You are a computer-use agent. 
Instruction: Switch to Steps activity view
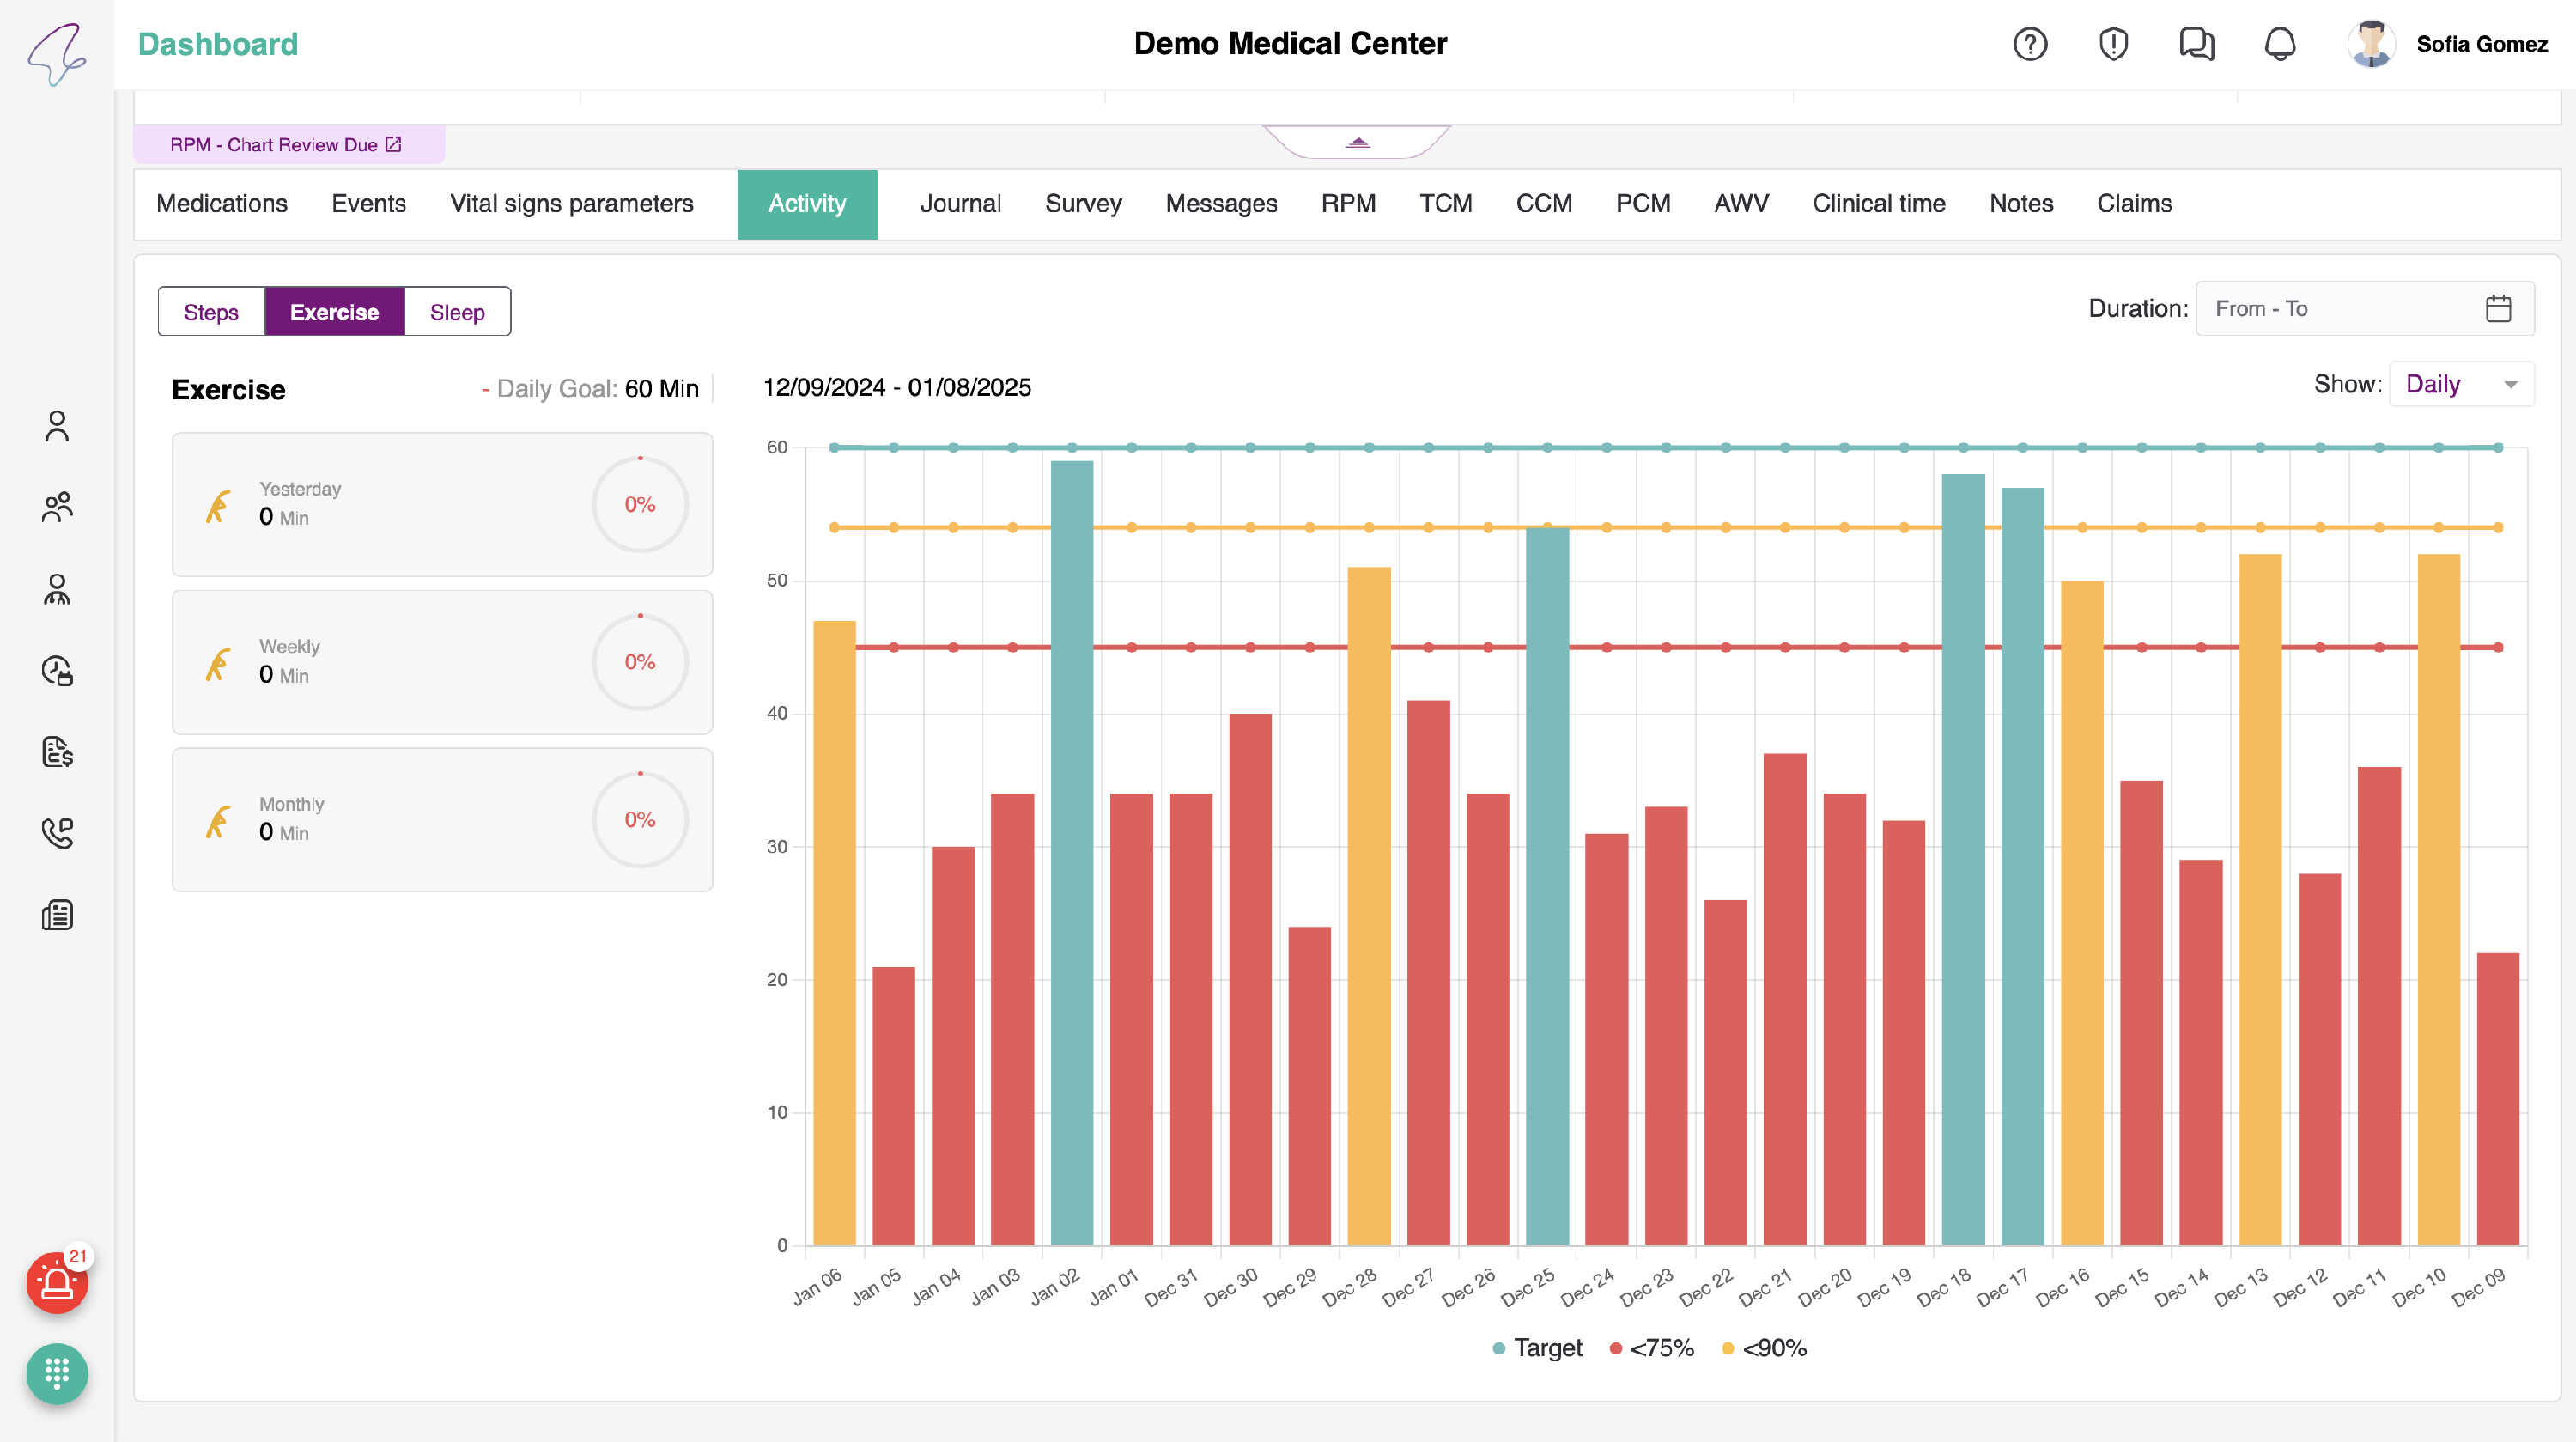click(x=211, y=312)
